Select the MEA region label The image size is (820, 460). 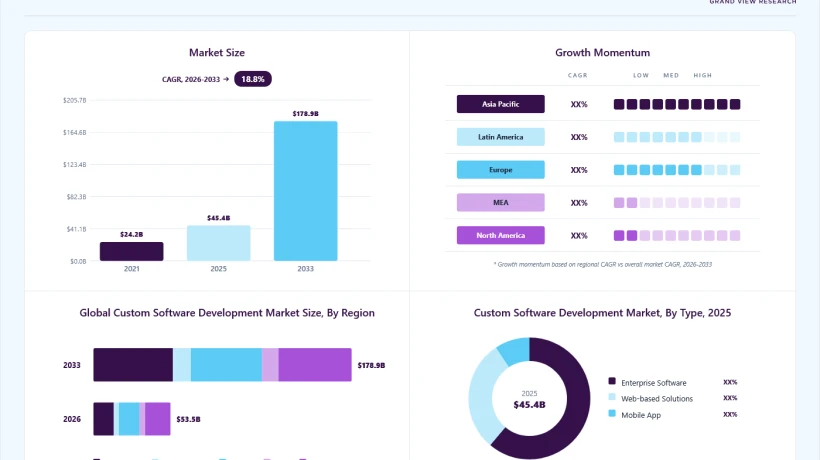tap(500, 203)
